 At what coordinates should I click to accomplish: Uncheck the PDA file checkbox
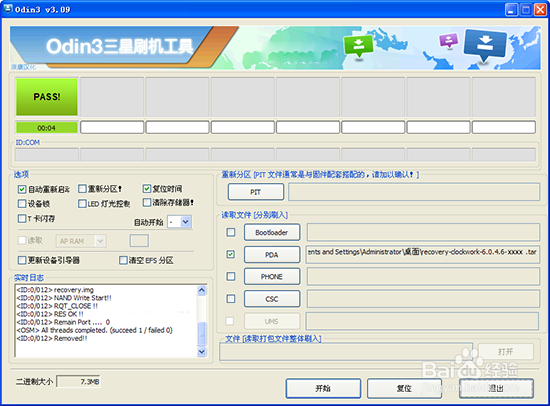pos(231,254)
